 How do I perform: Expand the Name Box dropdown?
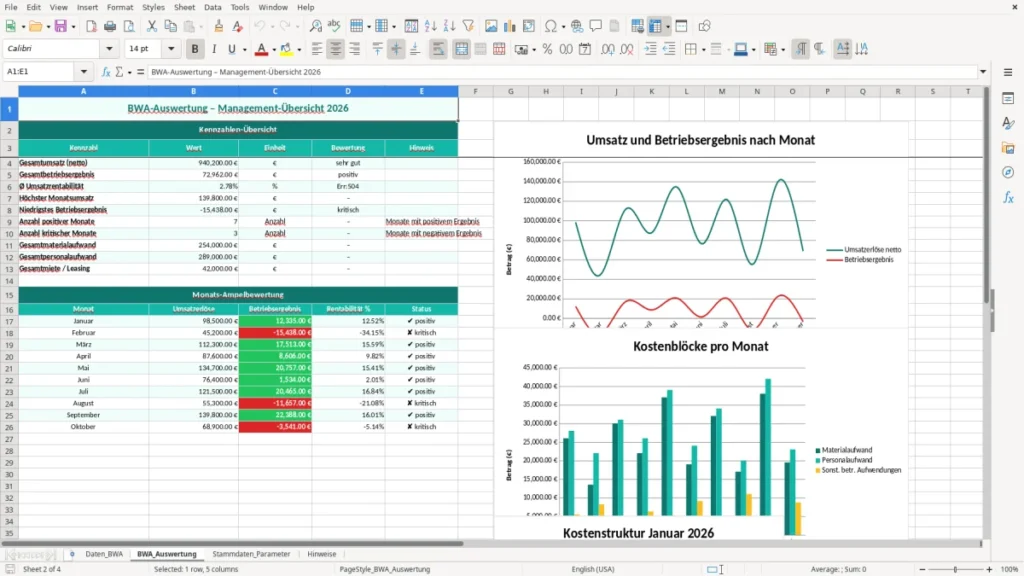click(x=84, y=72)
